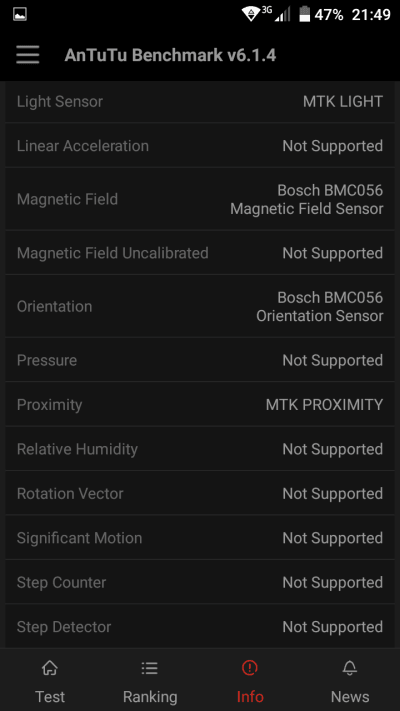Tap the Ranking list icon
The width and height of the screenshot is (400, 711).
(150, 667)
